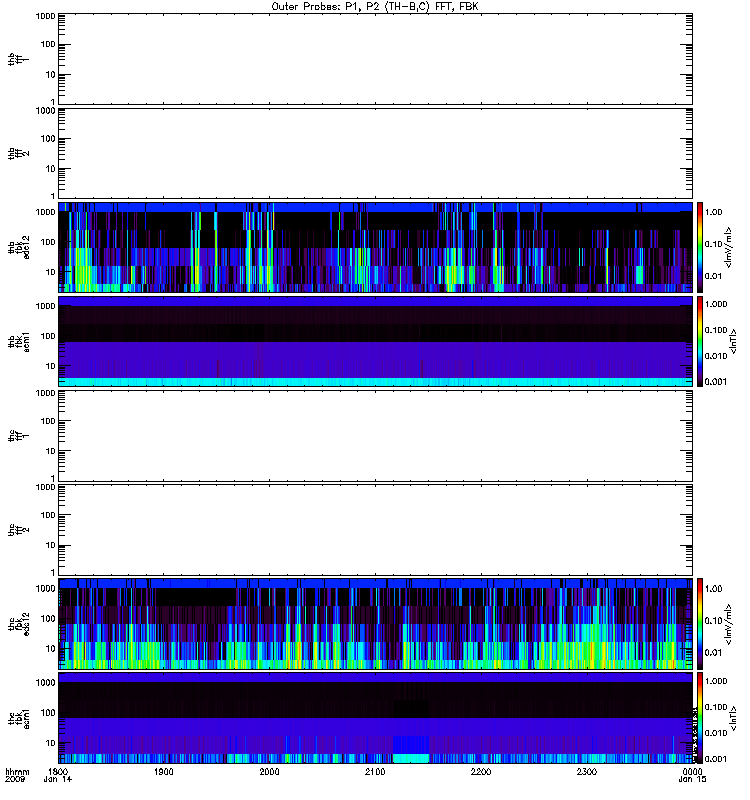The width and height of the screenshot is (750, 800).
Task: Click the thc fbk scm1 spectrogram panel
Action: click(x=376, y=718)
